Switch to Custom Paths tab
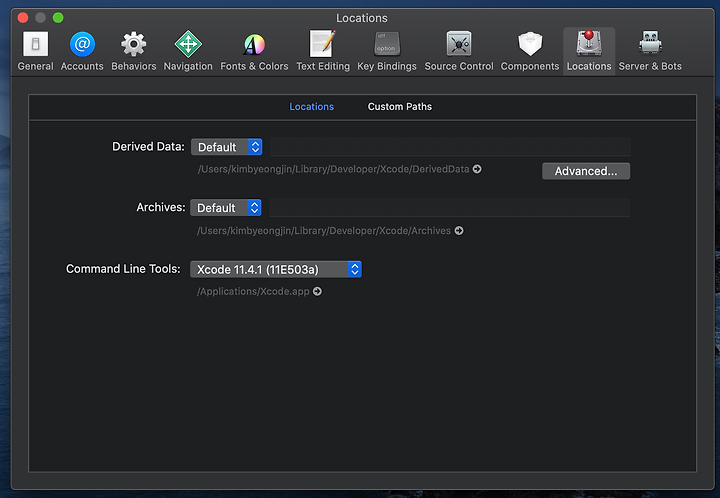Viewport: 720px width, 498px height. pos(399,106)
